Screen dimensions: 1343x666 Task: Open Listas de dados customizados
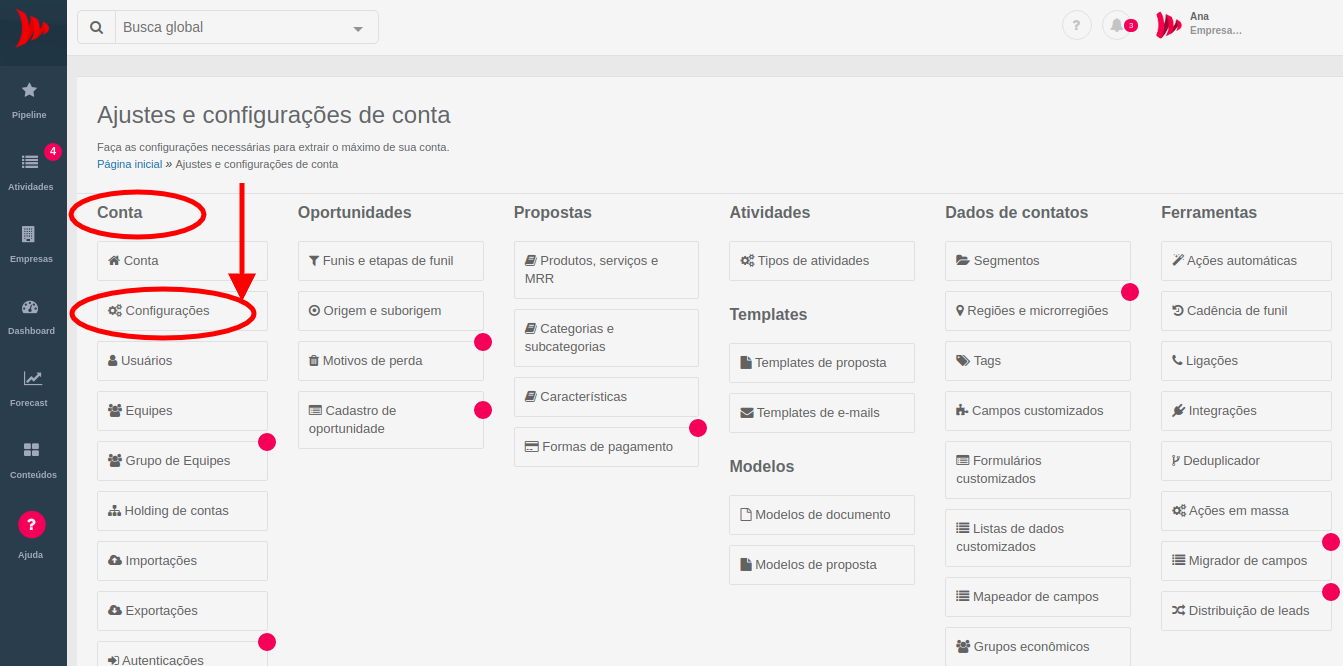[x=1038, y=538]
